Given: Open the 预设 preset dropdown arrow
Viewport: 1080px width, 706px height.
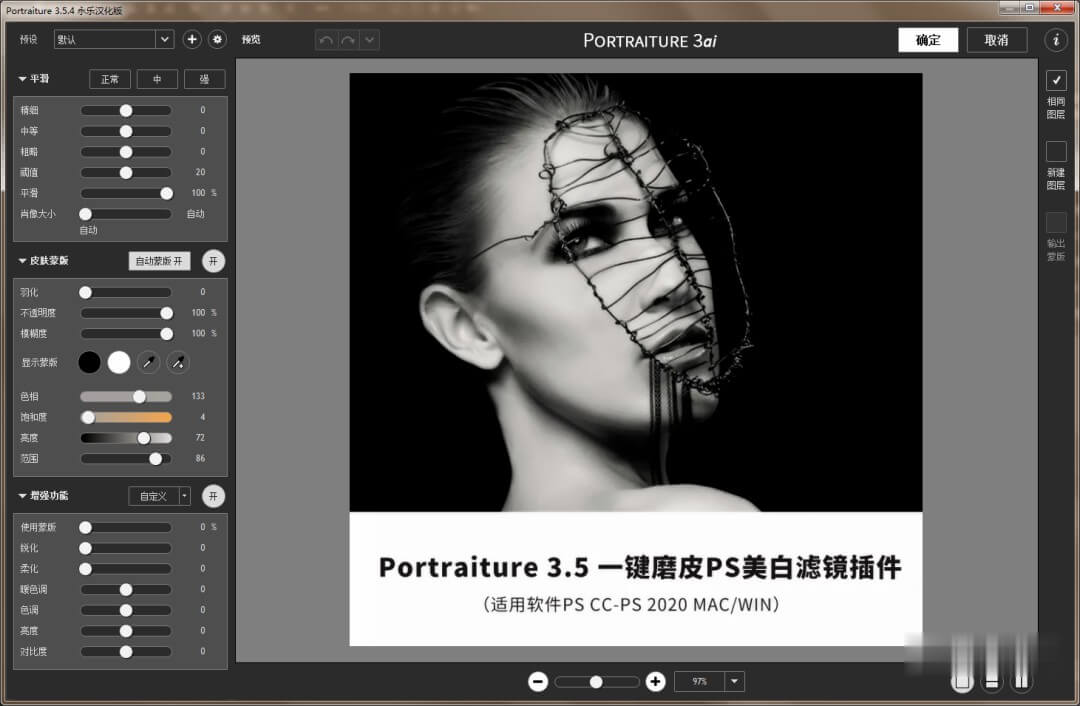Looking at the screenshot, I should pos(165,39).
